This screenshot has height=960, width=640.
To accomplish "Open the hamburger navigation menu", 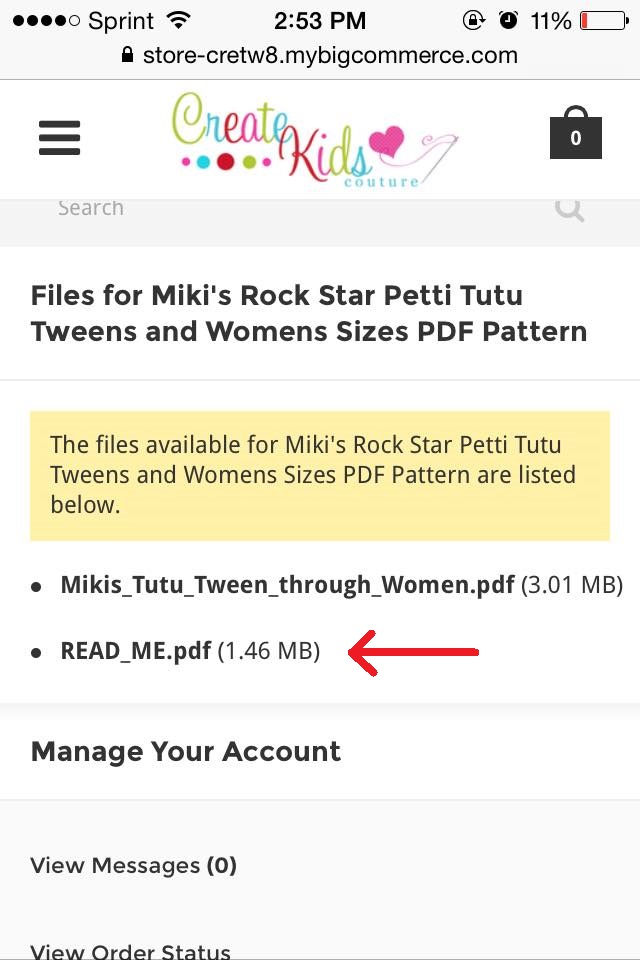I will pos(59,139).
